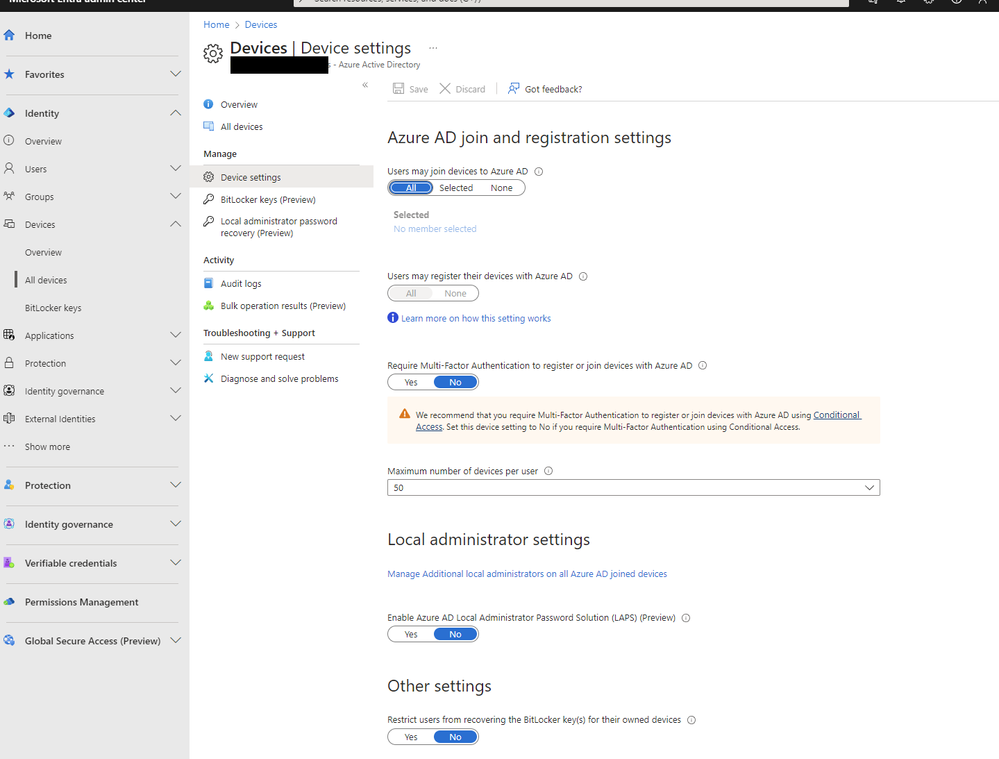The height and width of the screenshot is (759, 999).
Task: Click the External Identities icon
Action: [9, 418]
